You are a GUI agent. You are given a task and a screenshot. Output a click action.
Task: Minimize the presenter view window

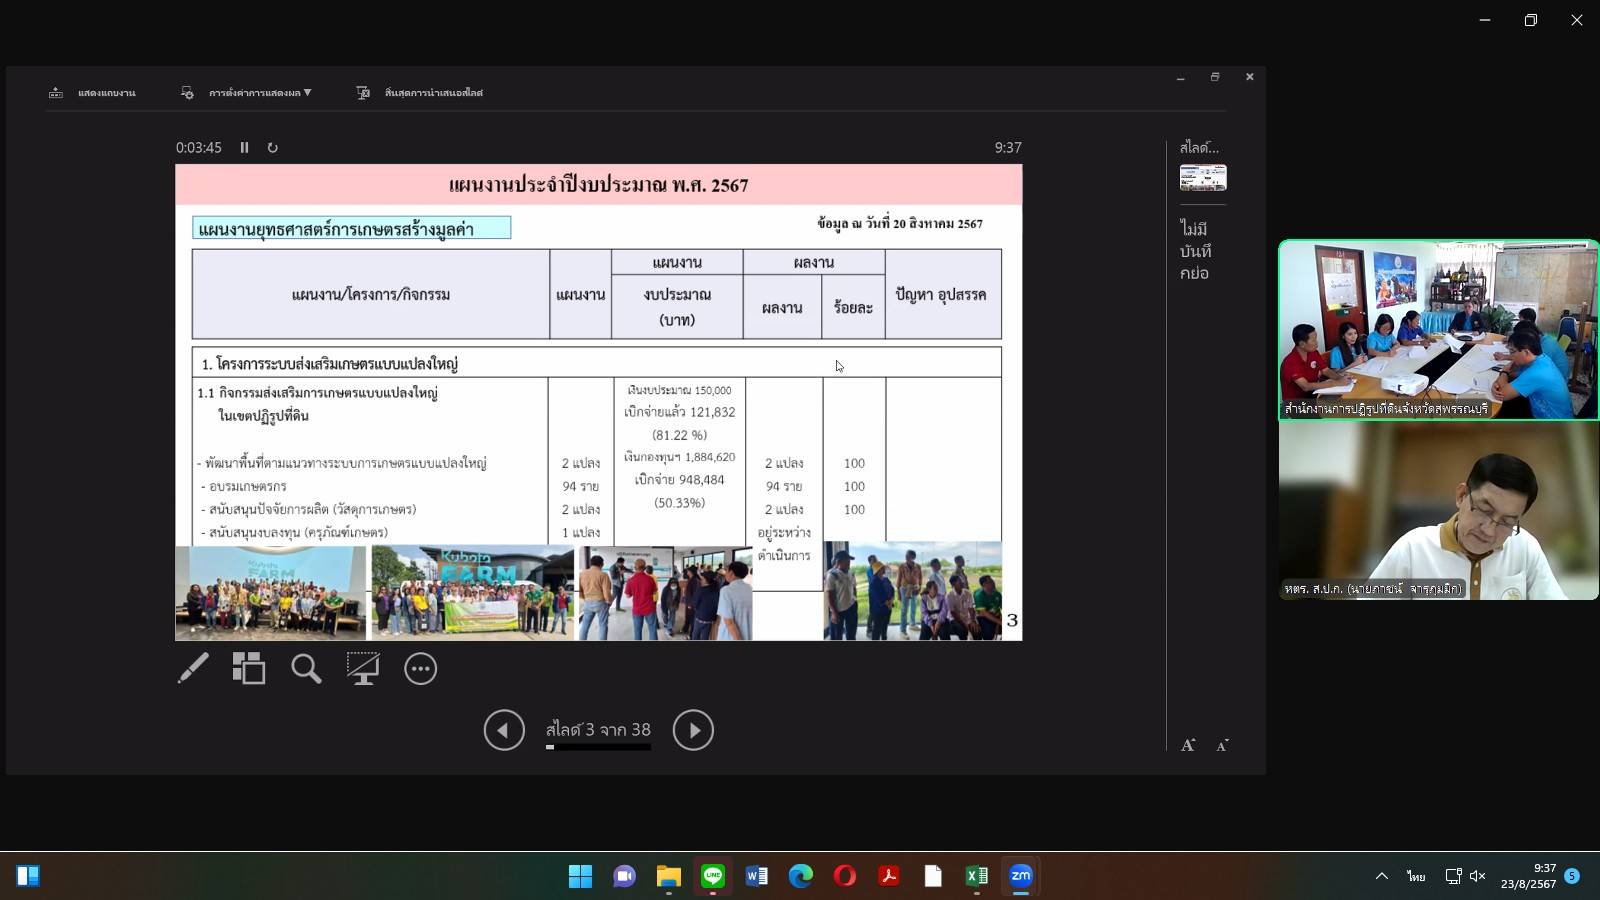1181,77
